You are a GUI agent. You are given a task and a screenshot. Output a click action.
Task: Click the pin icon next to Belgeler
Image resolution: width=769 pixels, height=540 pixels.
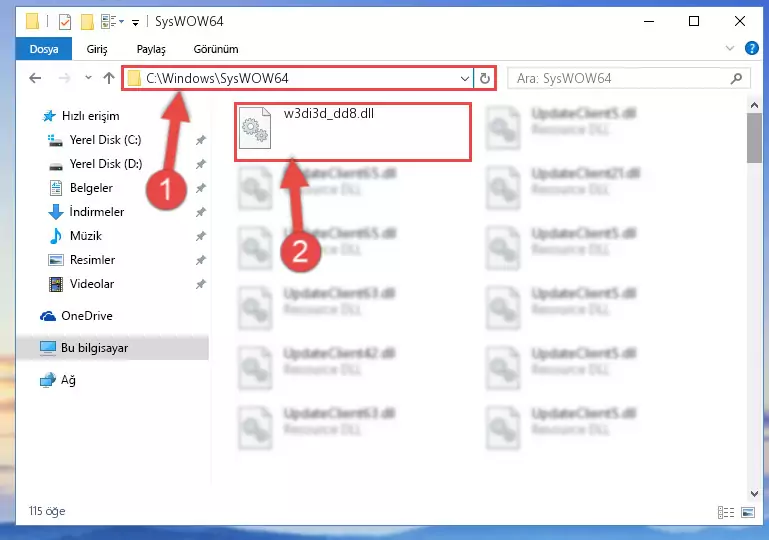click(x=201, y=188)
